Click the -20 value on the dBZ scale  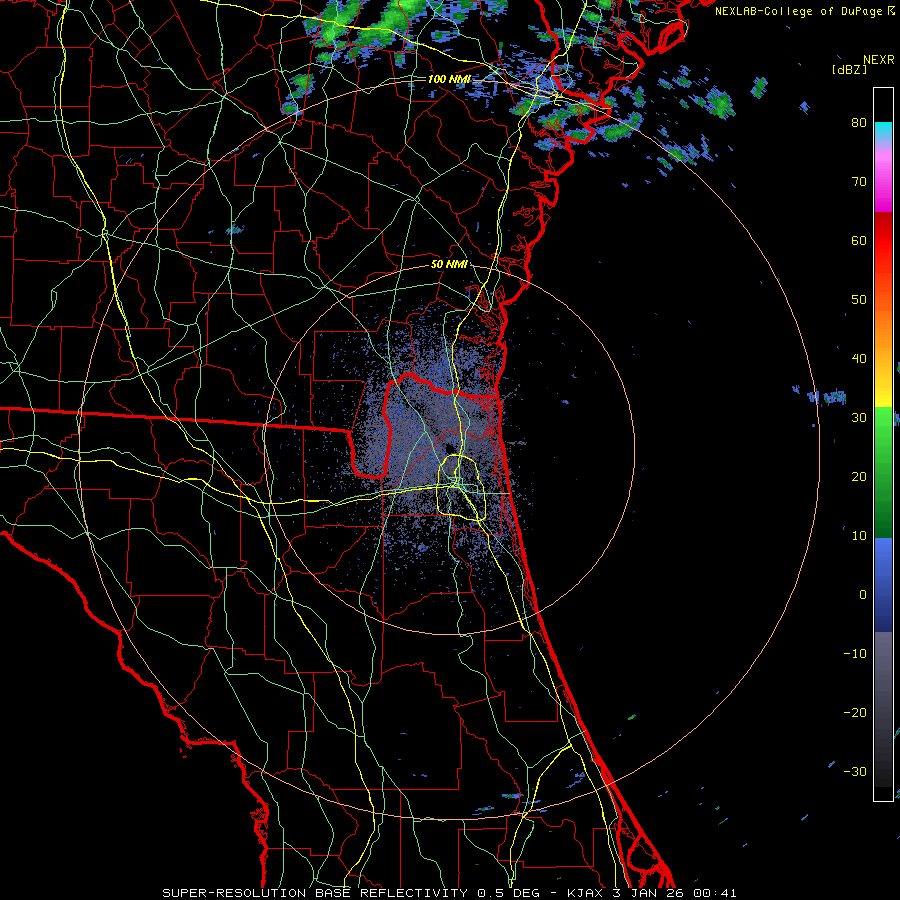point(855,712)
